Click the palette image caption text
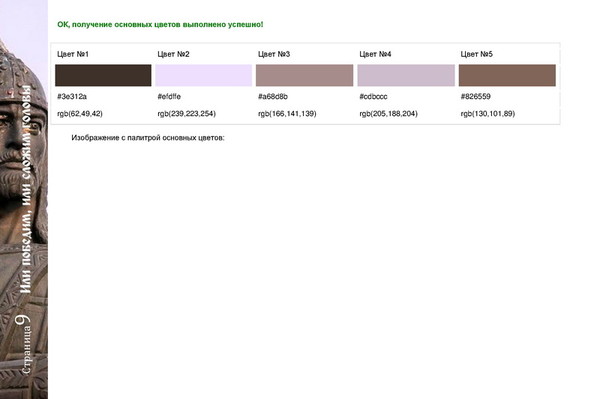Viewport: 600px width, 399px height. point(148,138)
